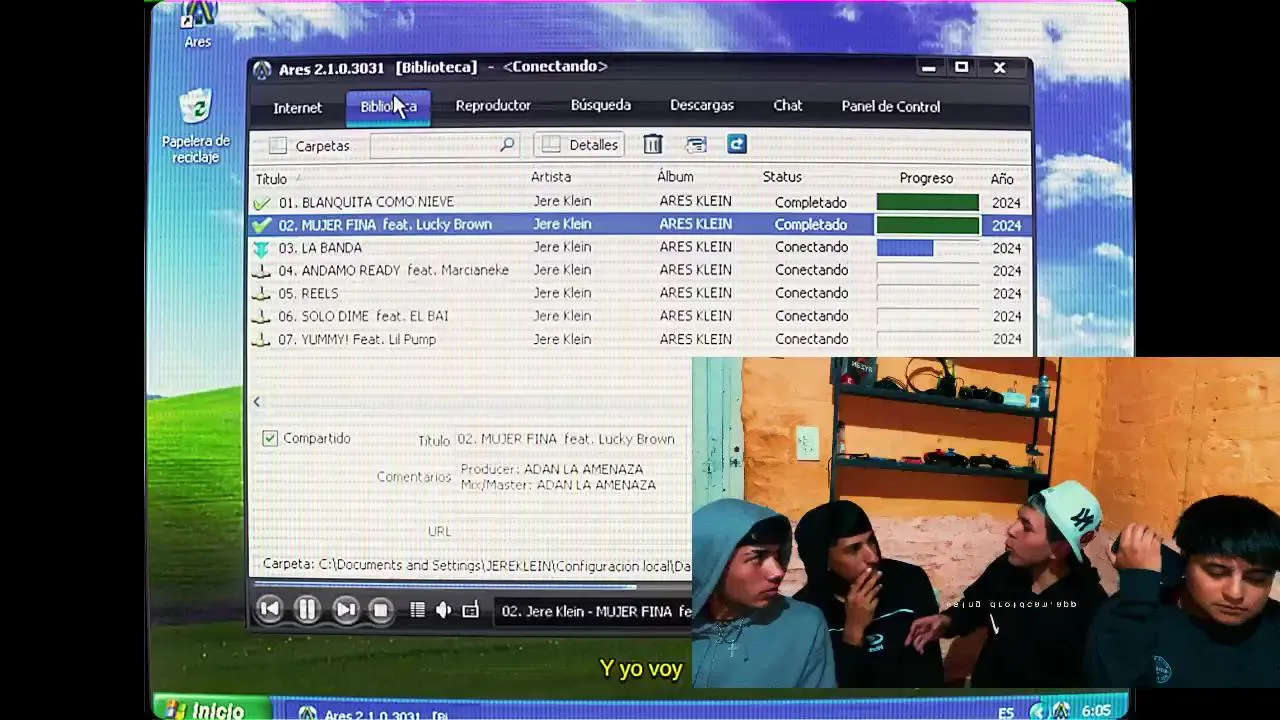Click the pending icon of SOLO DIME row

262,317
